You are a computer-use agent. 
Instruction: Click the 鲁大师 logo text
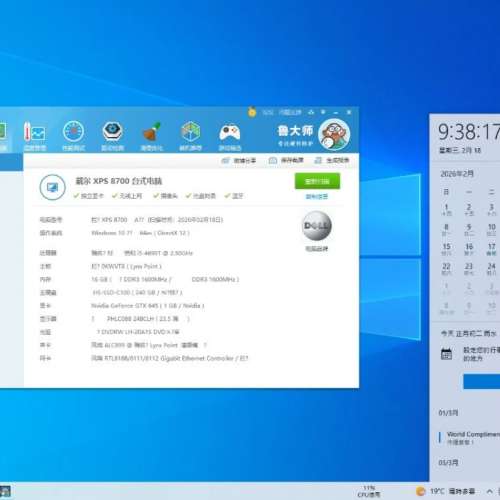[295, 131]
